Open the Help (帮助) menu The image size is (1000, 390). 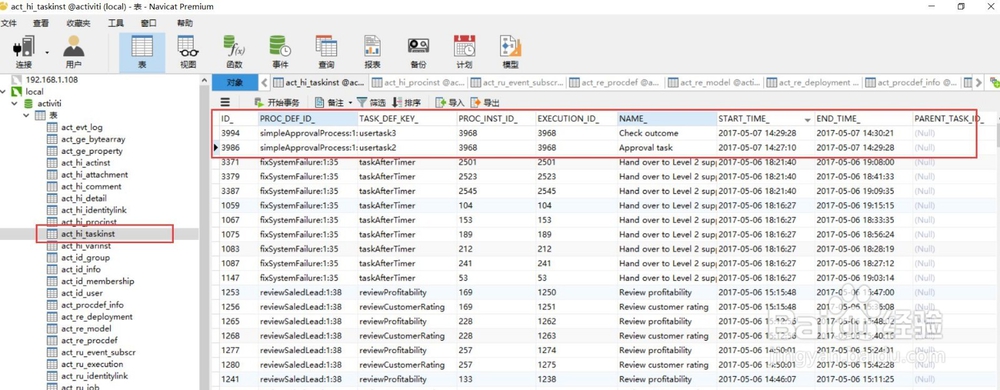pos(184,23)
